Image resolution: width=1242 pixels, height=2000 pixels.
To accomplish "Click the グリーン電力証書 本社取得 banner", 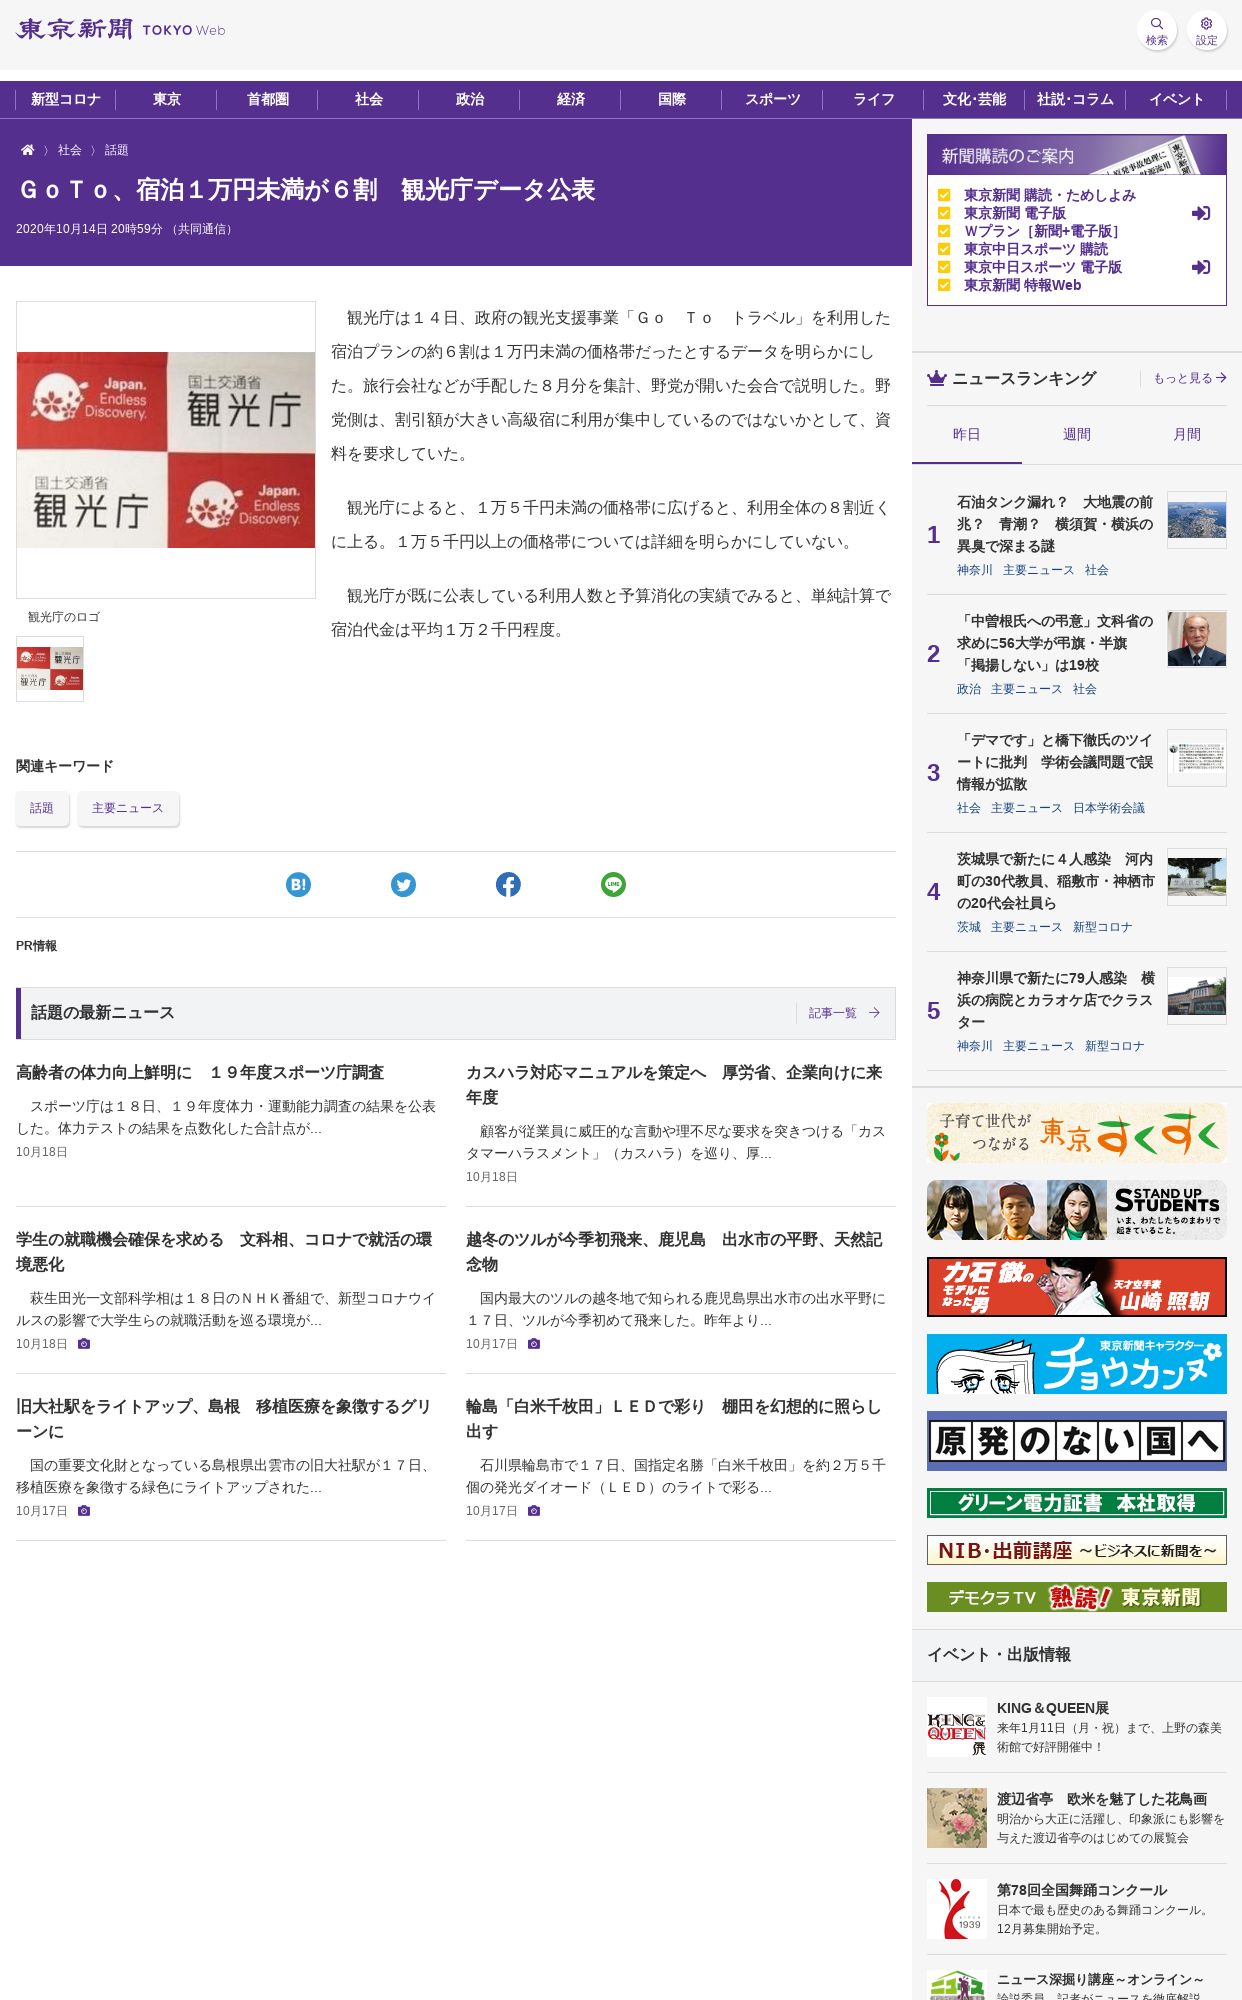I will 1077,1503.
